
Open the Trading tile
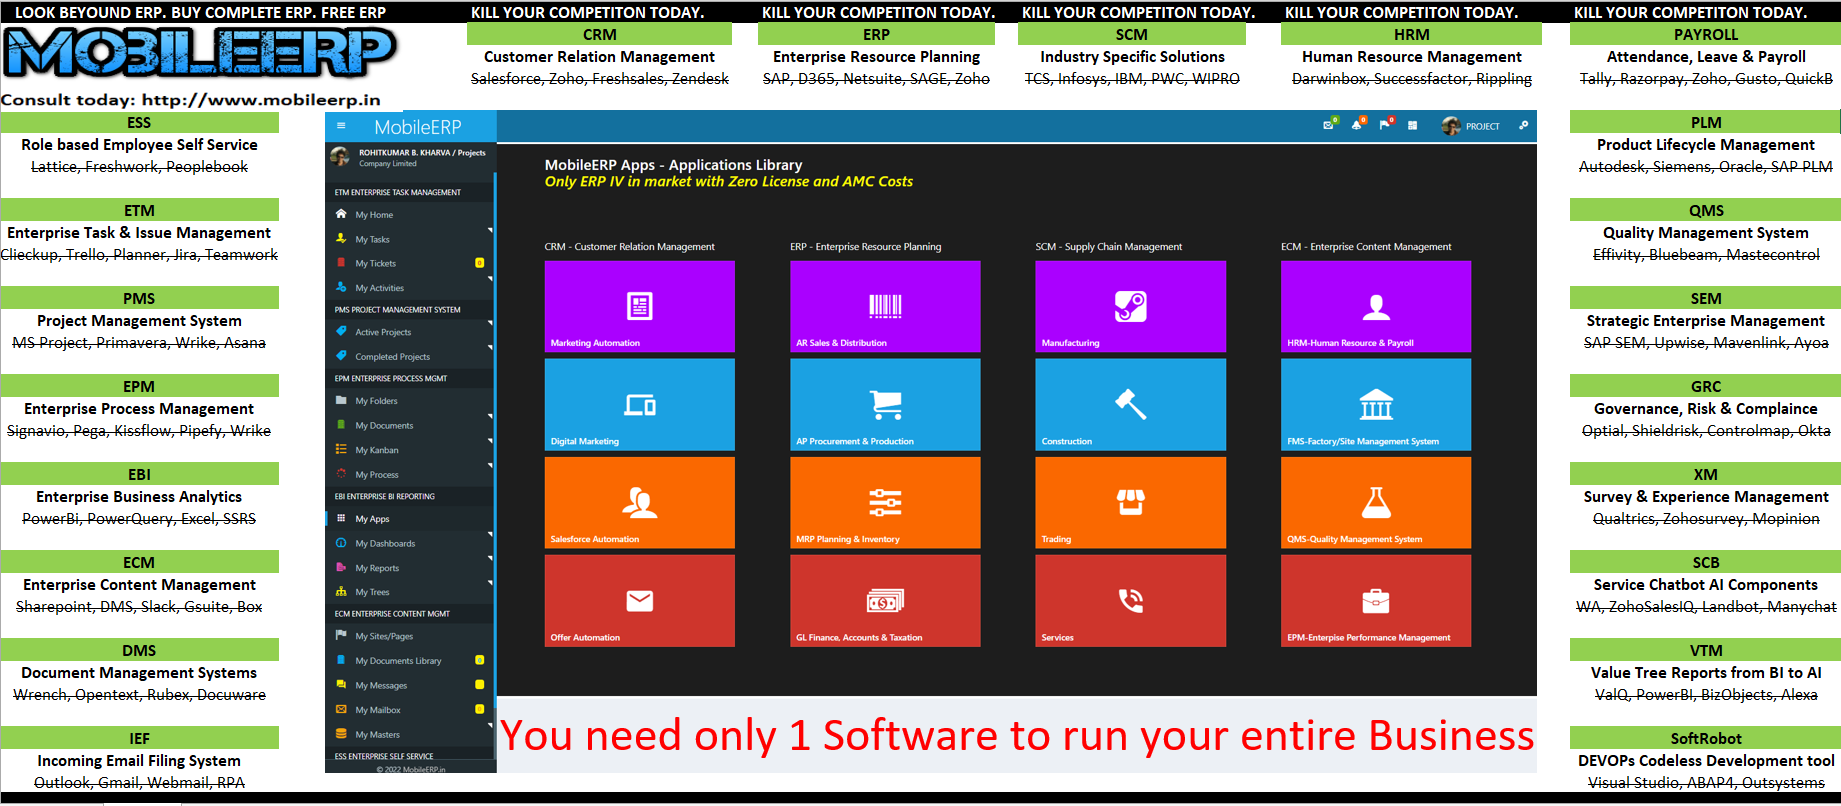pyautogui.click(x=1131, y=502)
